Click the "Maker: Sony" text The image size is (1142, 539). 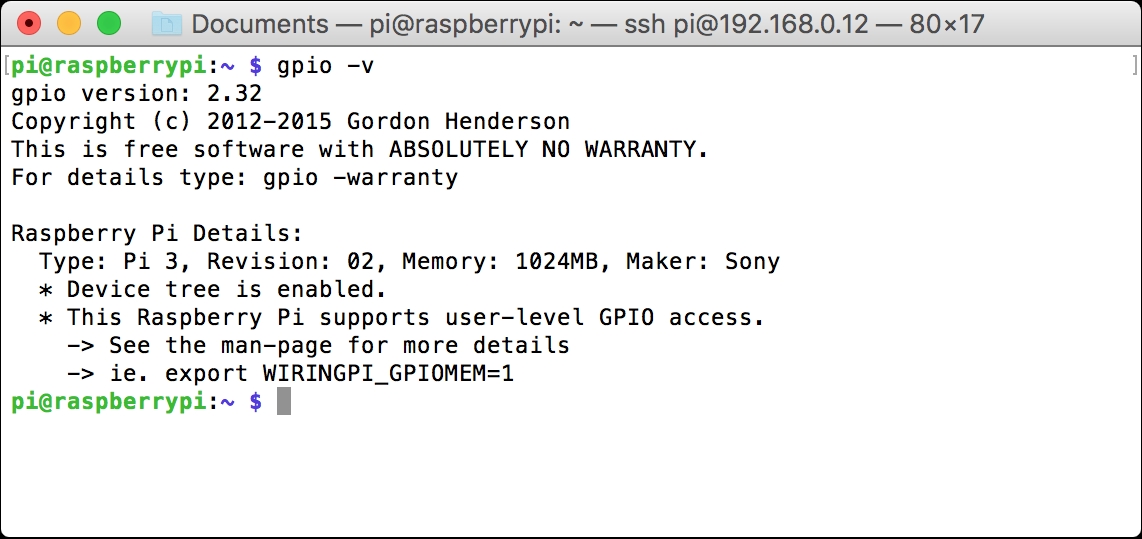702,262
